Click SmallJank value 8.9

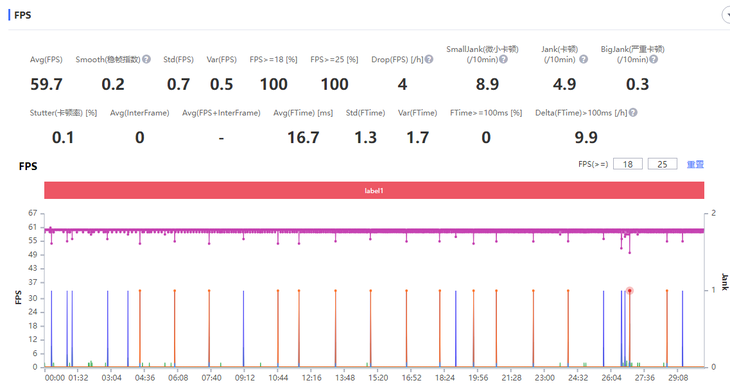(487, 84)
